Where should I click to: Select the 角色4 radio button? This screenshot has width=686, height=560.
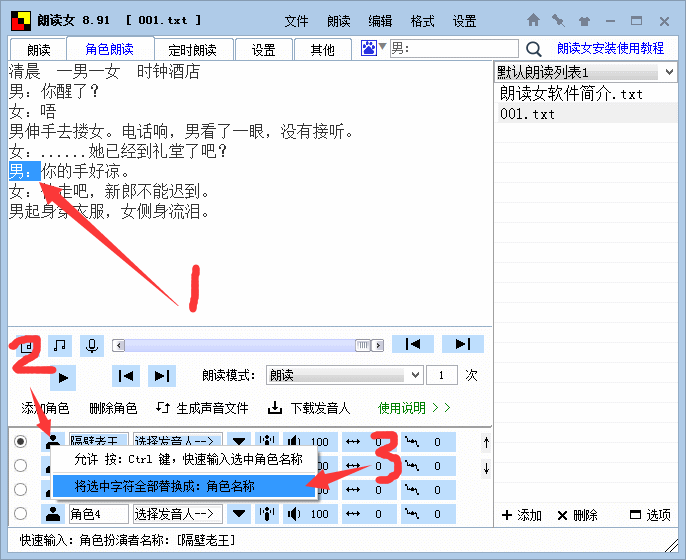[20, 514]
